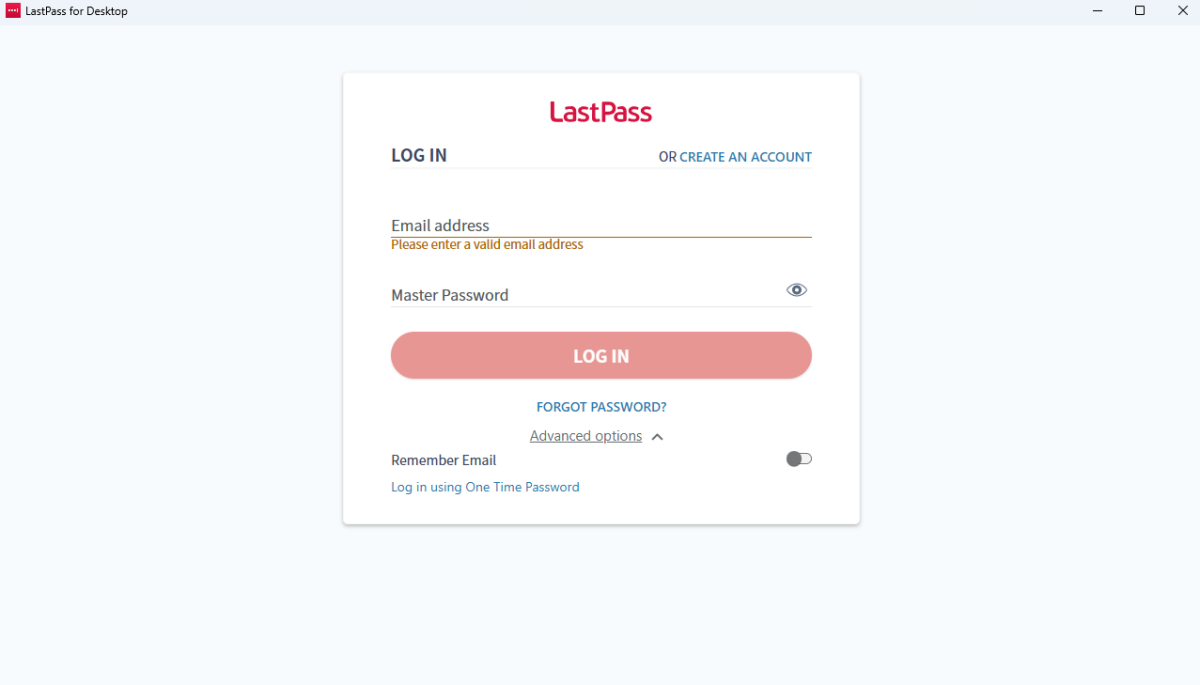Click the 'Please enter a valid email address' message

[487, 245]
